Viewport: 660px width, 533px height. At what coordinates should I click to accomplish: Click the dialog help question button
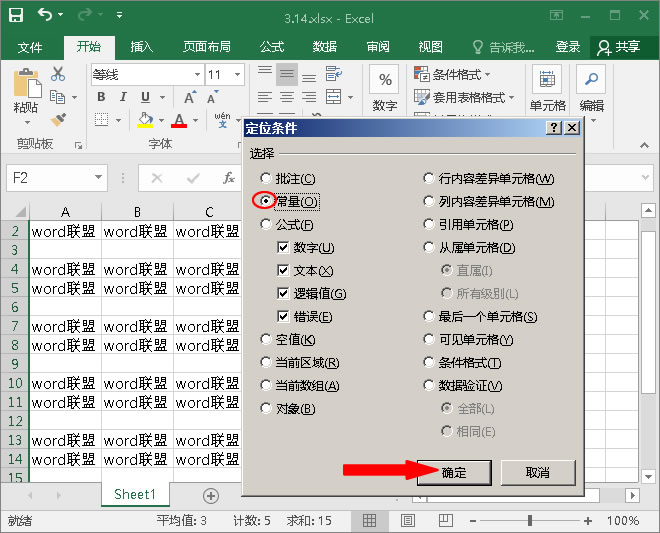(554, 128)
